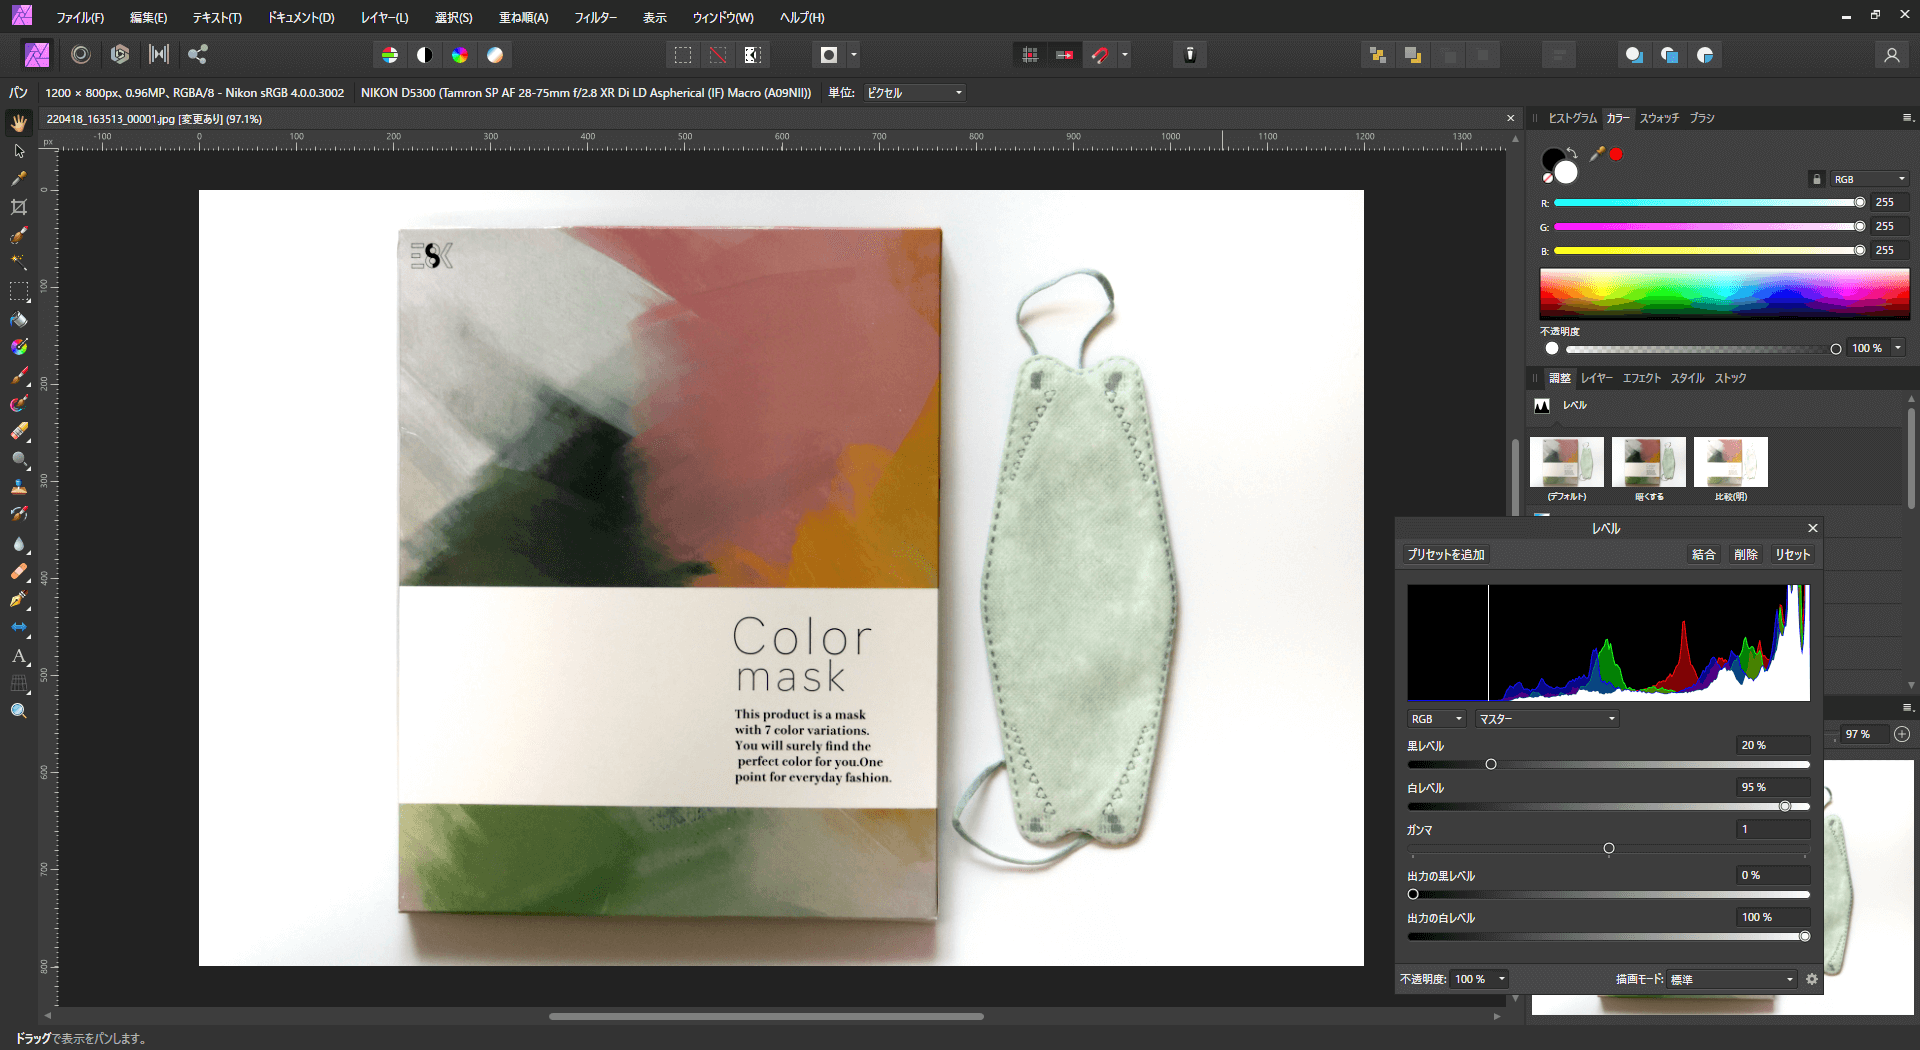Click the Invert Selection toolbar icon
Image resolution: width=1920 pixels, height=1050 pixels.
coord(753,55)
